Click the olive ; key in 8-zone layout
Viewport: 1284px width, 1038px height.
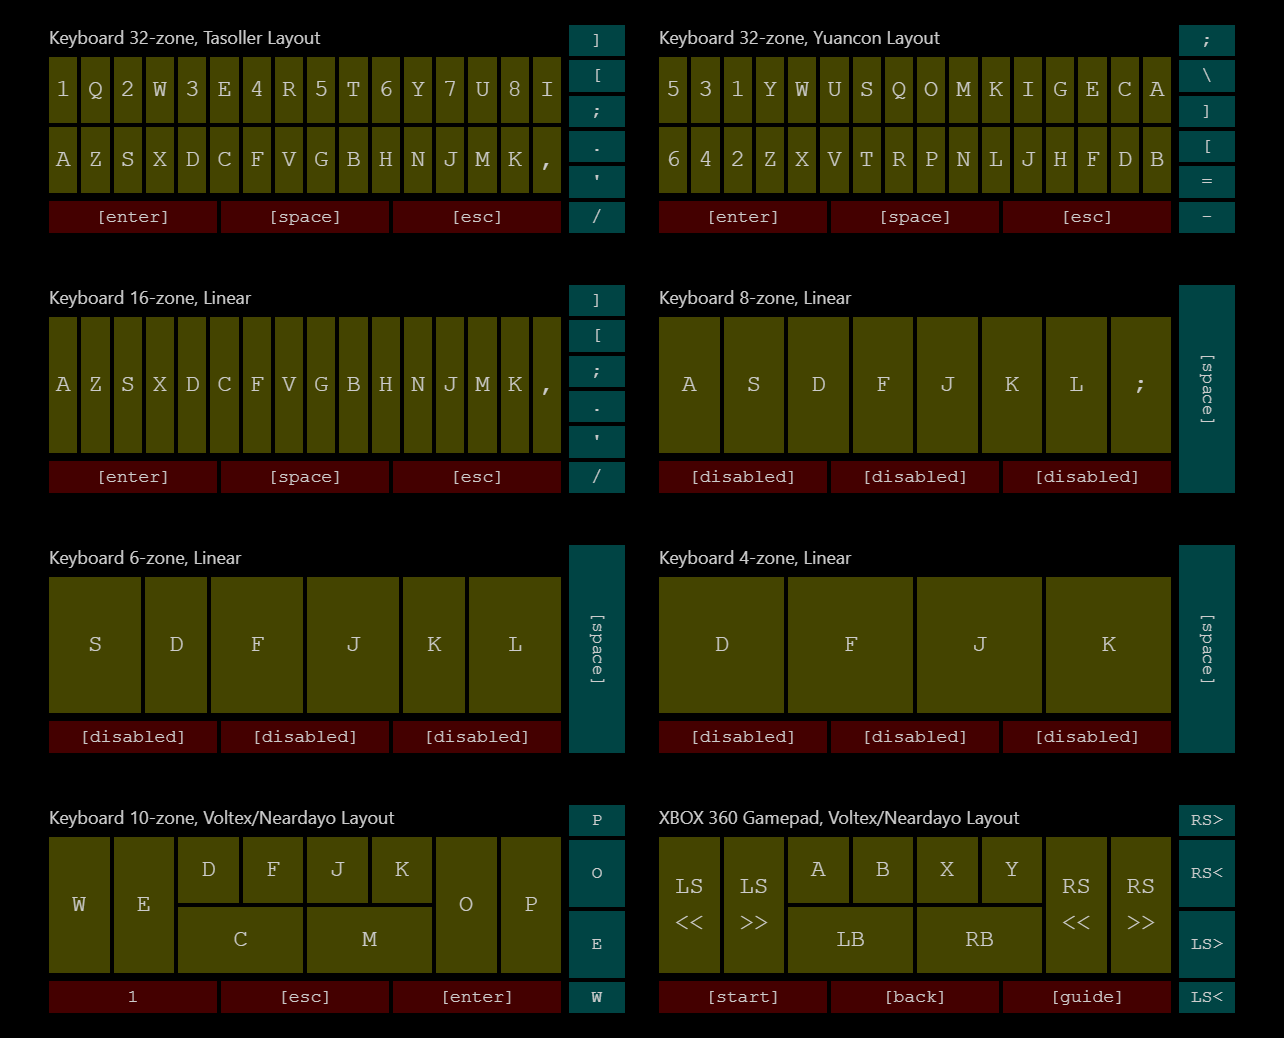click(x=1140, y=385)
